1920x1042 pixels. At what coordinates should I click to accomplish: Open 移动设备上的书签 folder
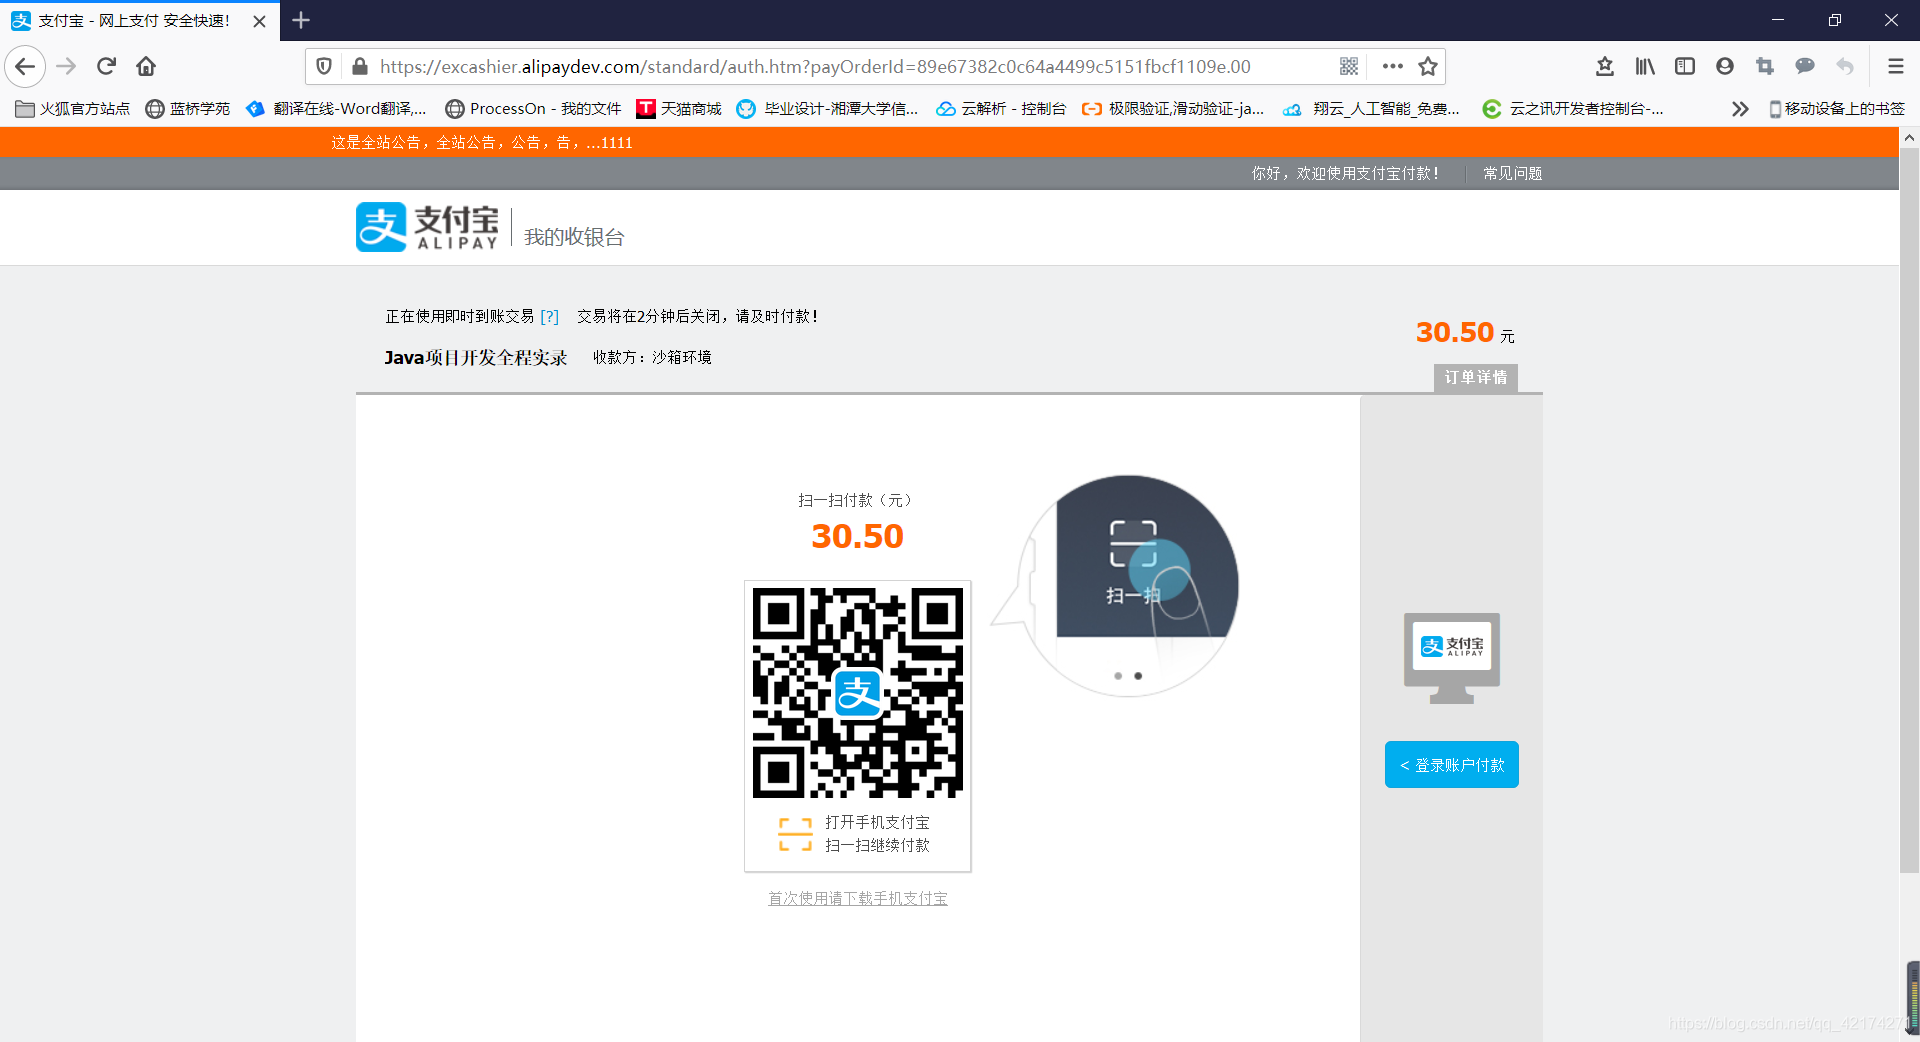[x=1837, y=108]
